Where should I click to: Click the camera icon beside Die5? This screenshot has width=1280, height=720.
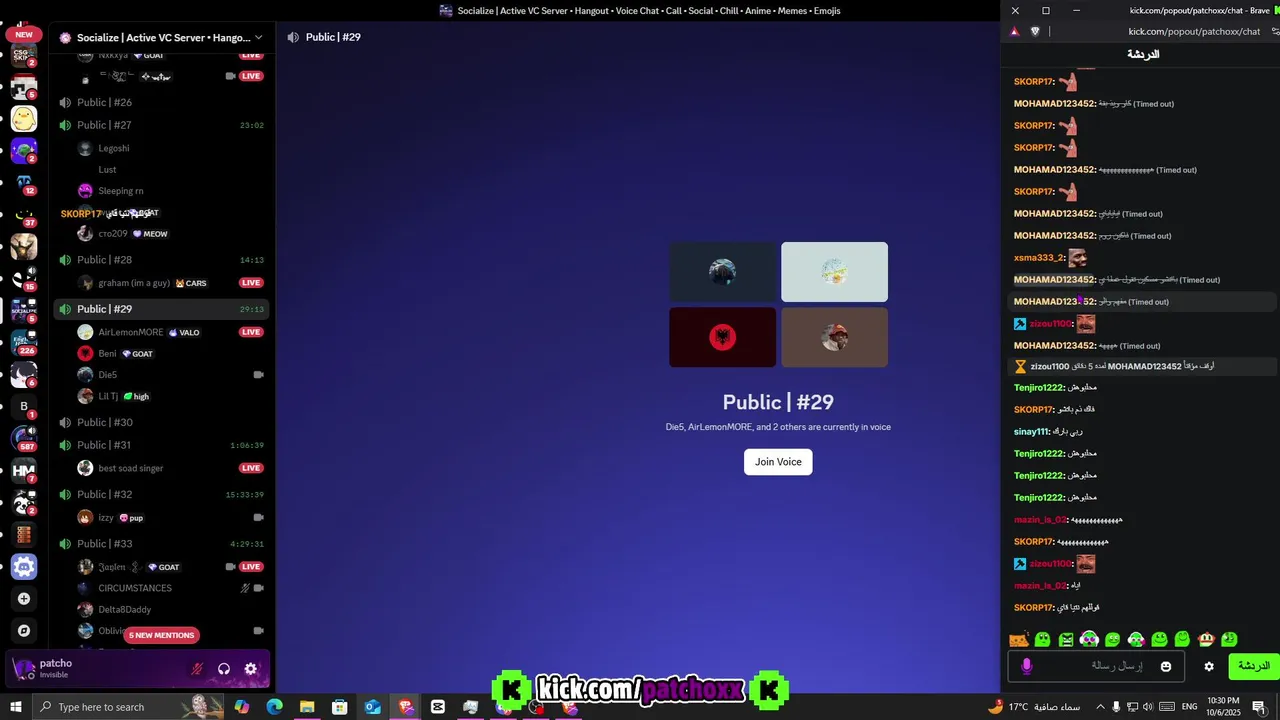(x=258, y=375)
